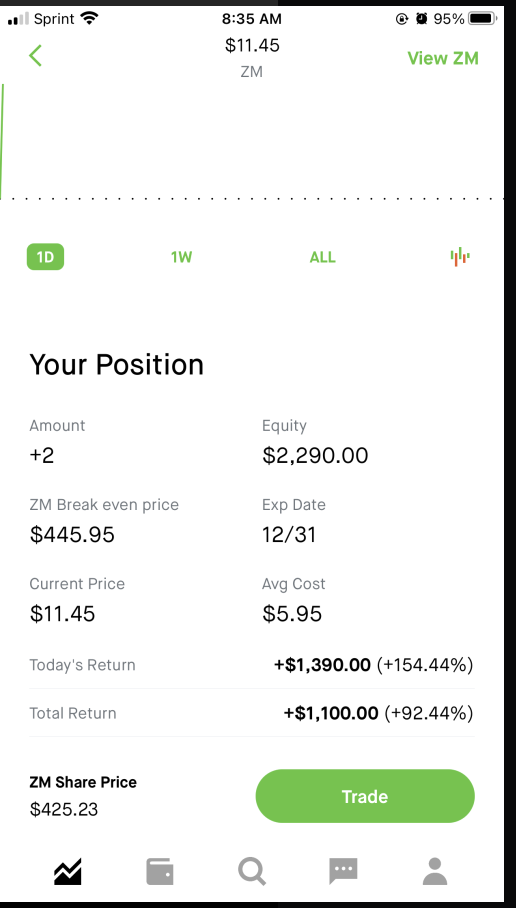This screenshot has width=516, height=908.
Task: Open the search magnifier tab
Action: [252, 872]
